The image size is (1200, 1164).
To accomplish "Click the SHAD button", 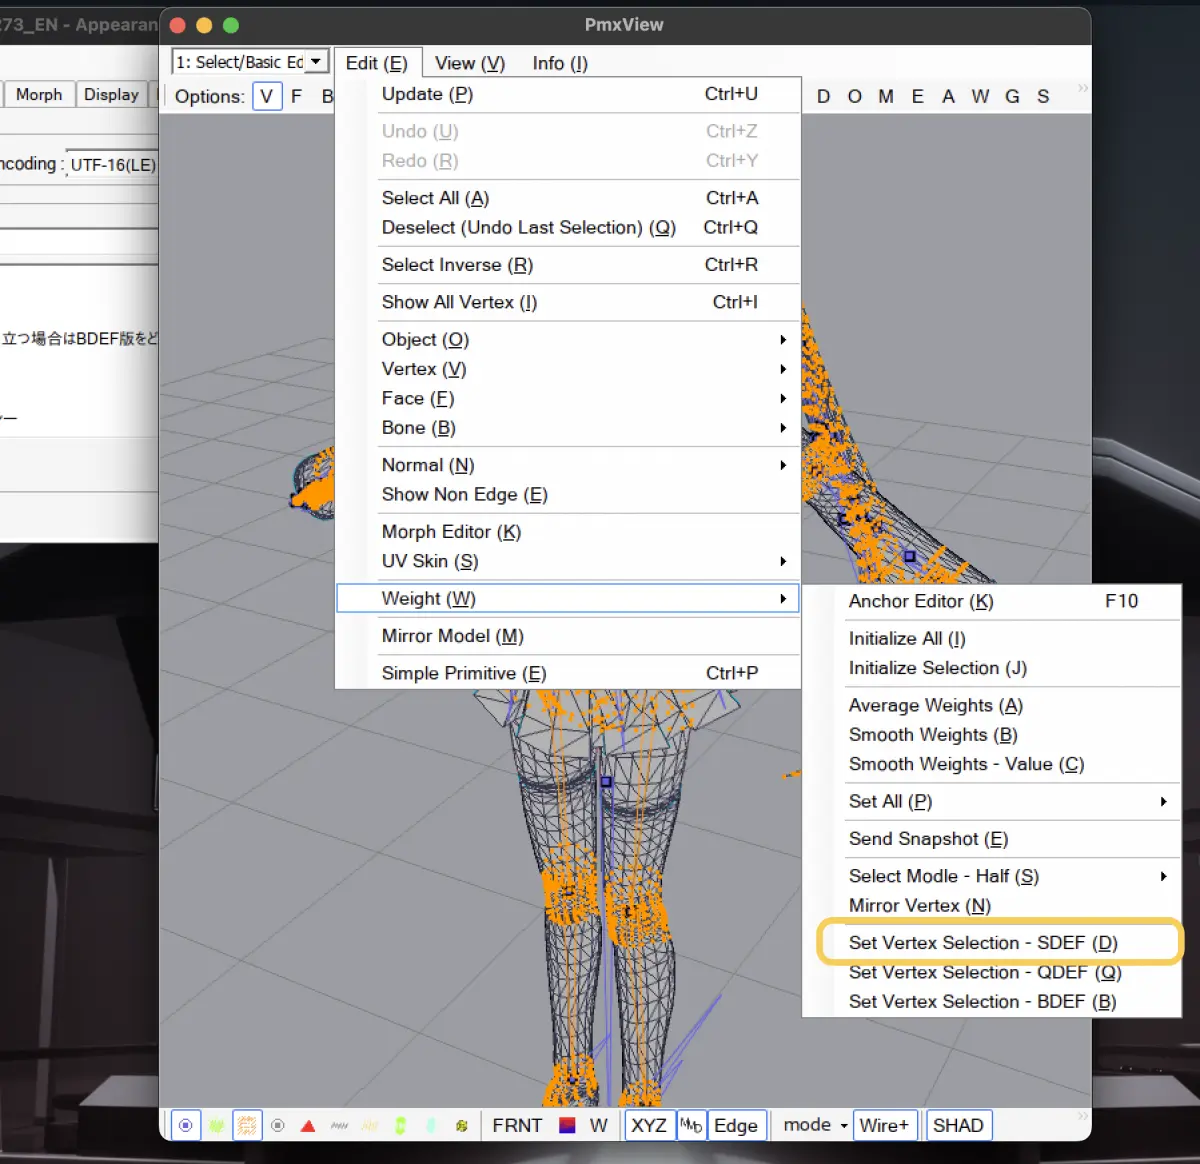I will (x=958, y=1126).
